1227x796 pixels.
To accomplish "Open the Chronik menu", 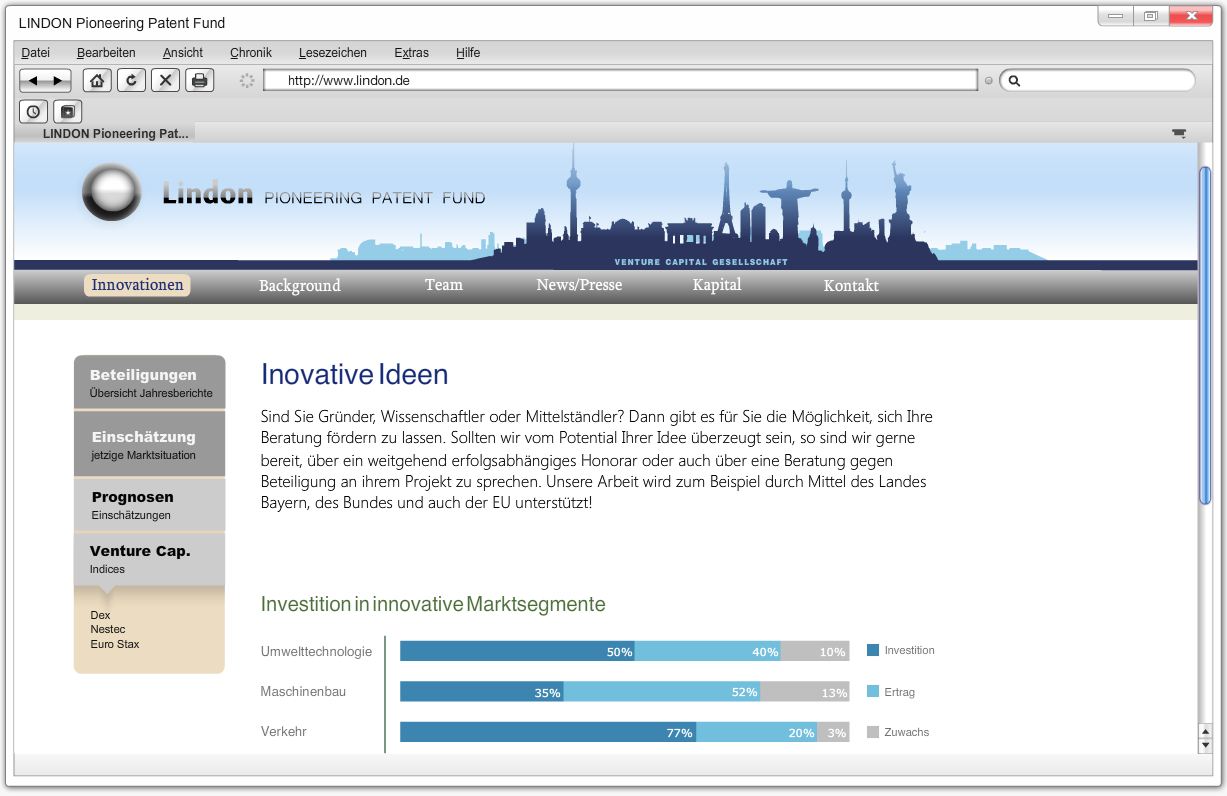I will (x=250, y=53).
